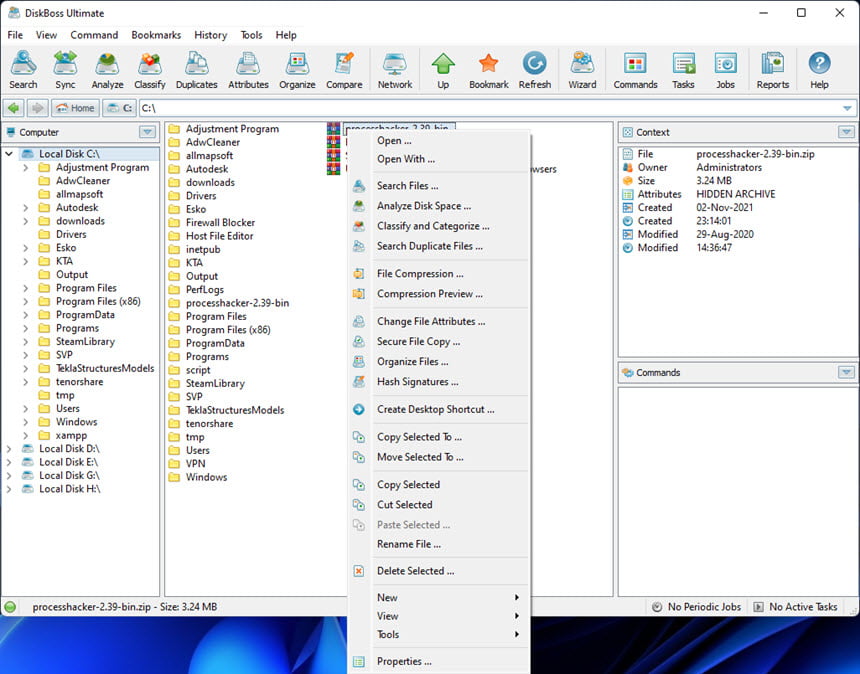Screen dimensions: 860x674
Task: Click the HIDDEN ARCHIVE attributes value
Action: 735,194
